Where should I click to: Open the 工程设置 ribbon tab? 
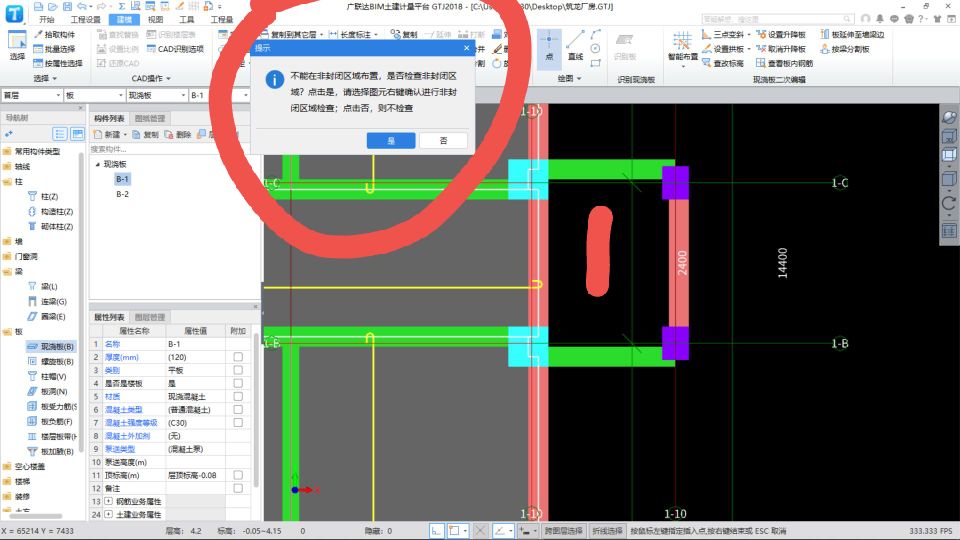point(85,20)
